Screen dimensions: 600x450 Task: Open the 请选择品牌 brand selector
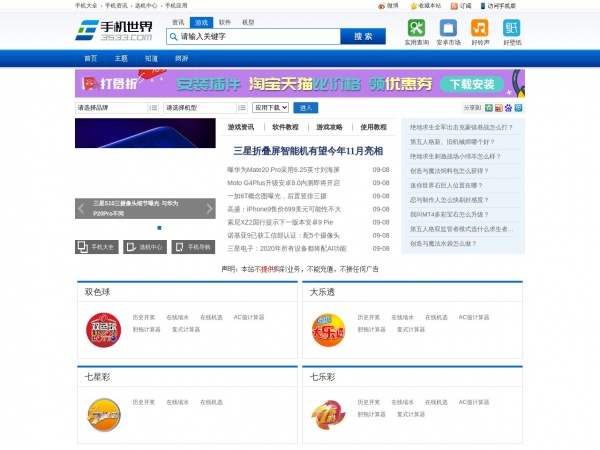111,108
